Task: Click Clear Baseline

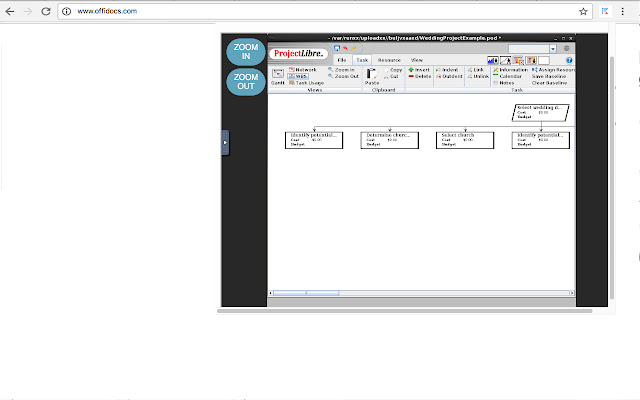Action: coord(549,83)
